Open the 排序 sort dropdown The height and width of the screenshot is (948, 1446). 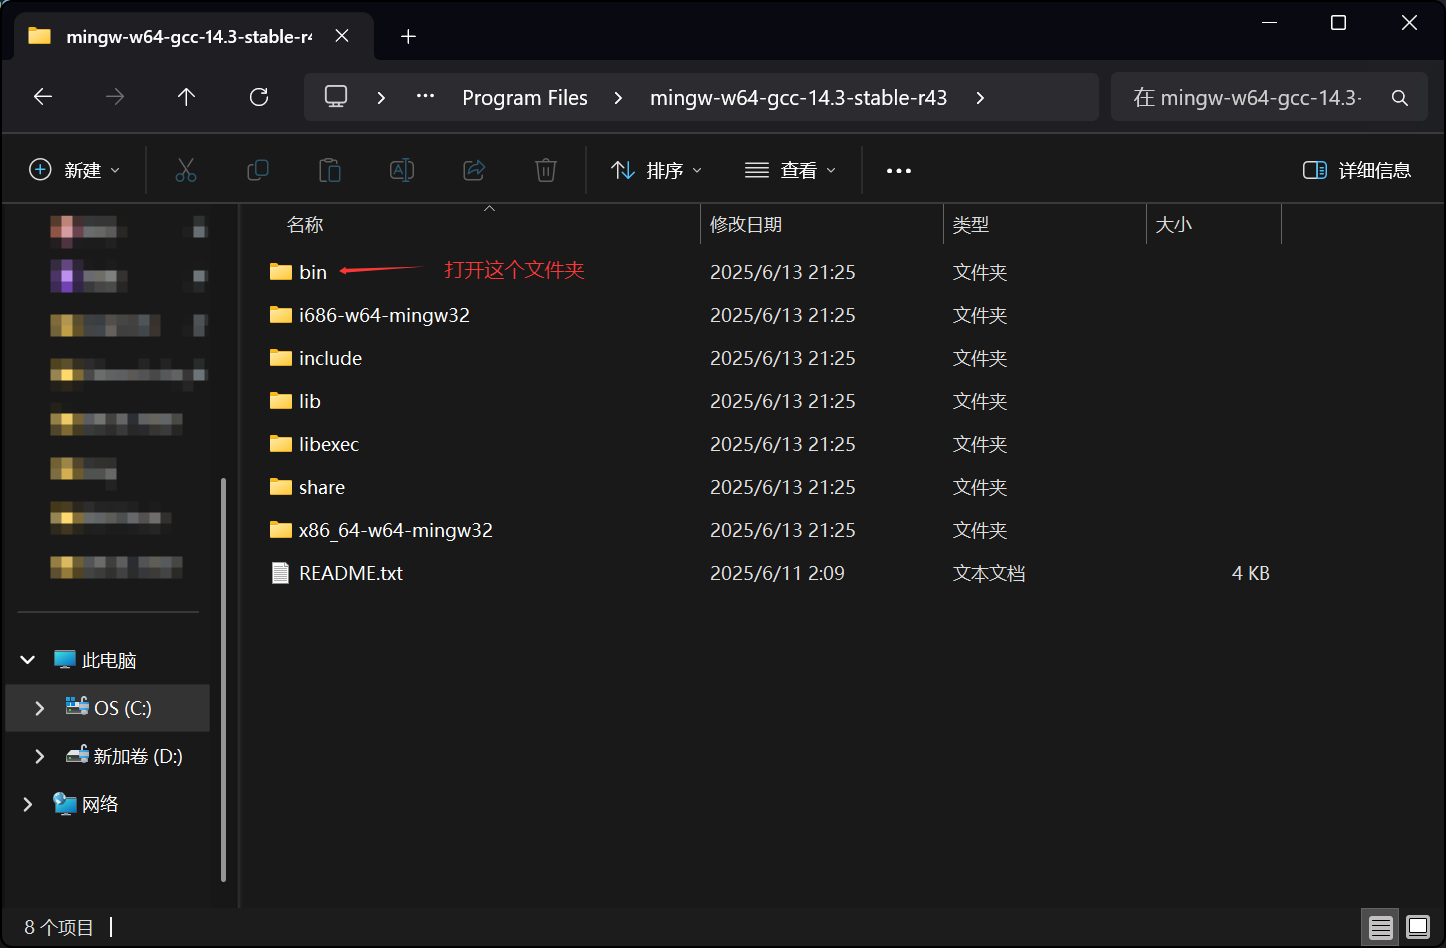[656, 170]
